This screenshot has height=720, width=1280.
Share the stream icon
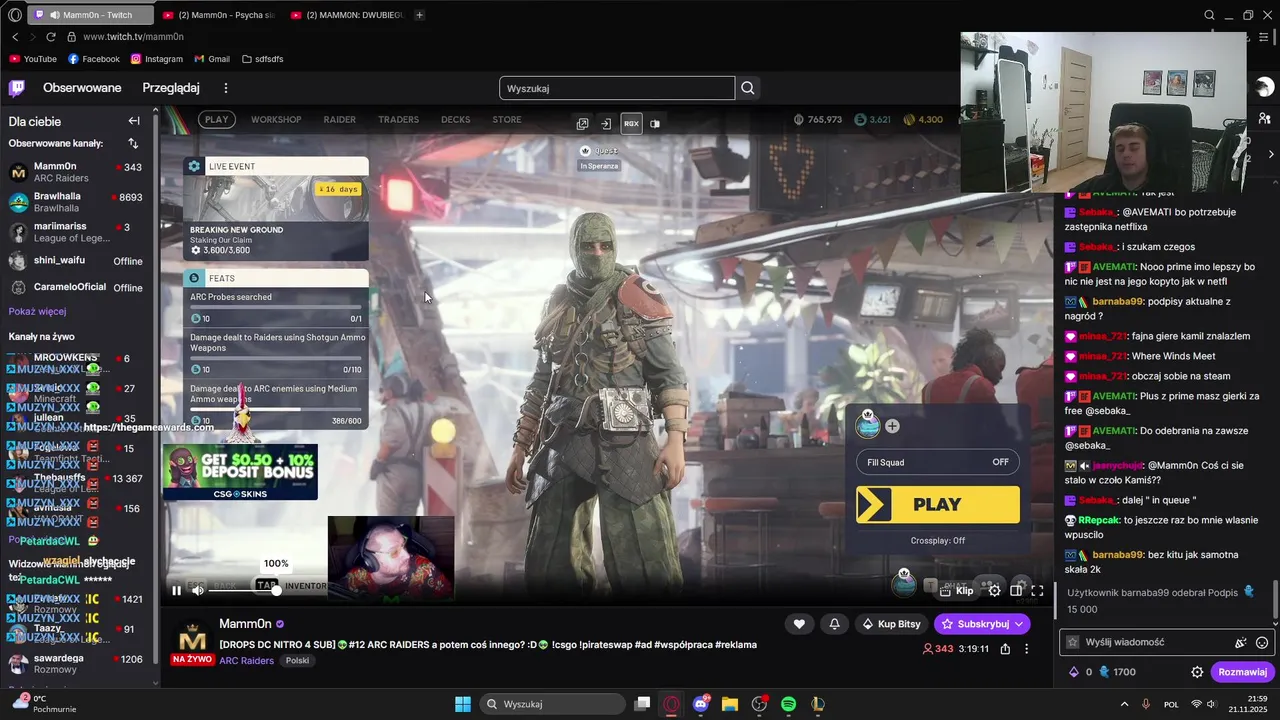pyautogui.click(x=1005, y=649)
